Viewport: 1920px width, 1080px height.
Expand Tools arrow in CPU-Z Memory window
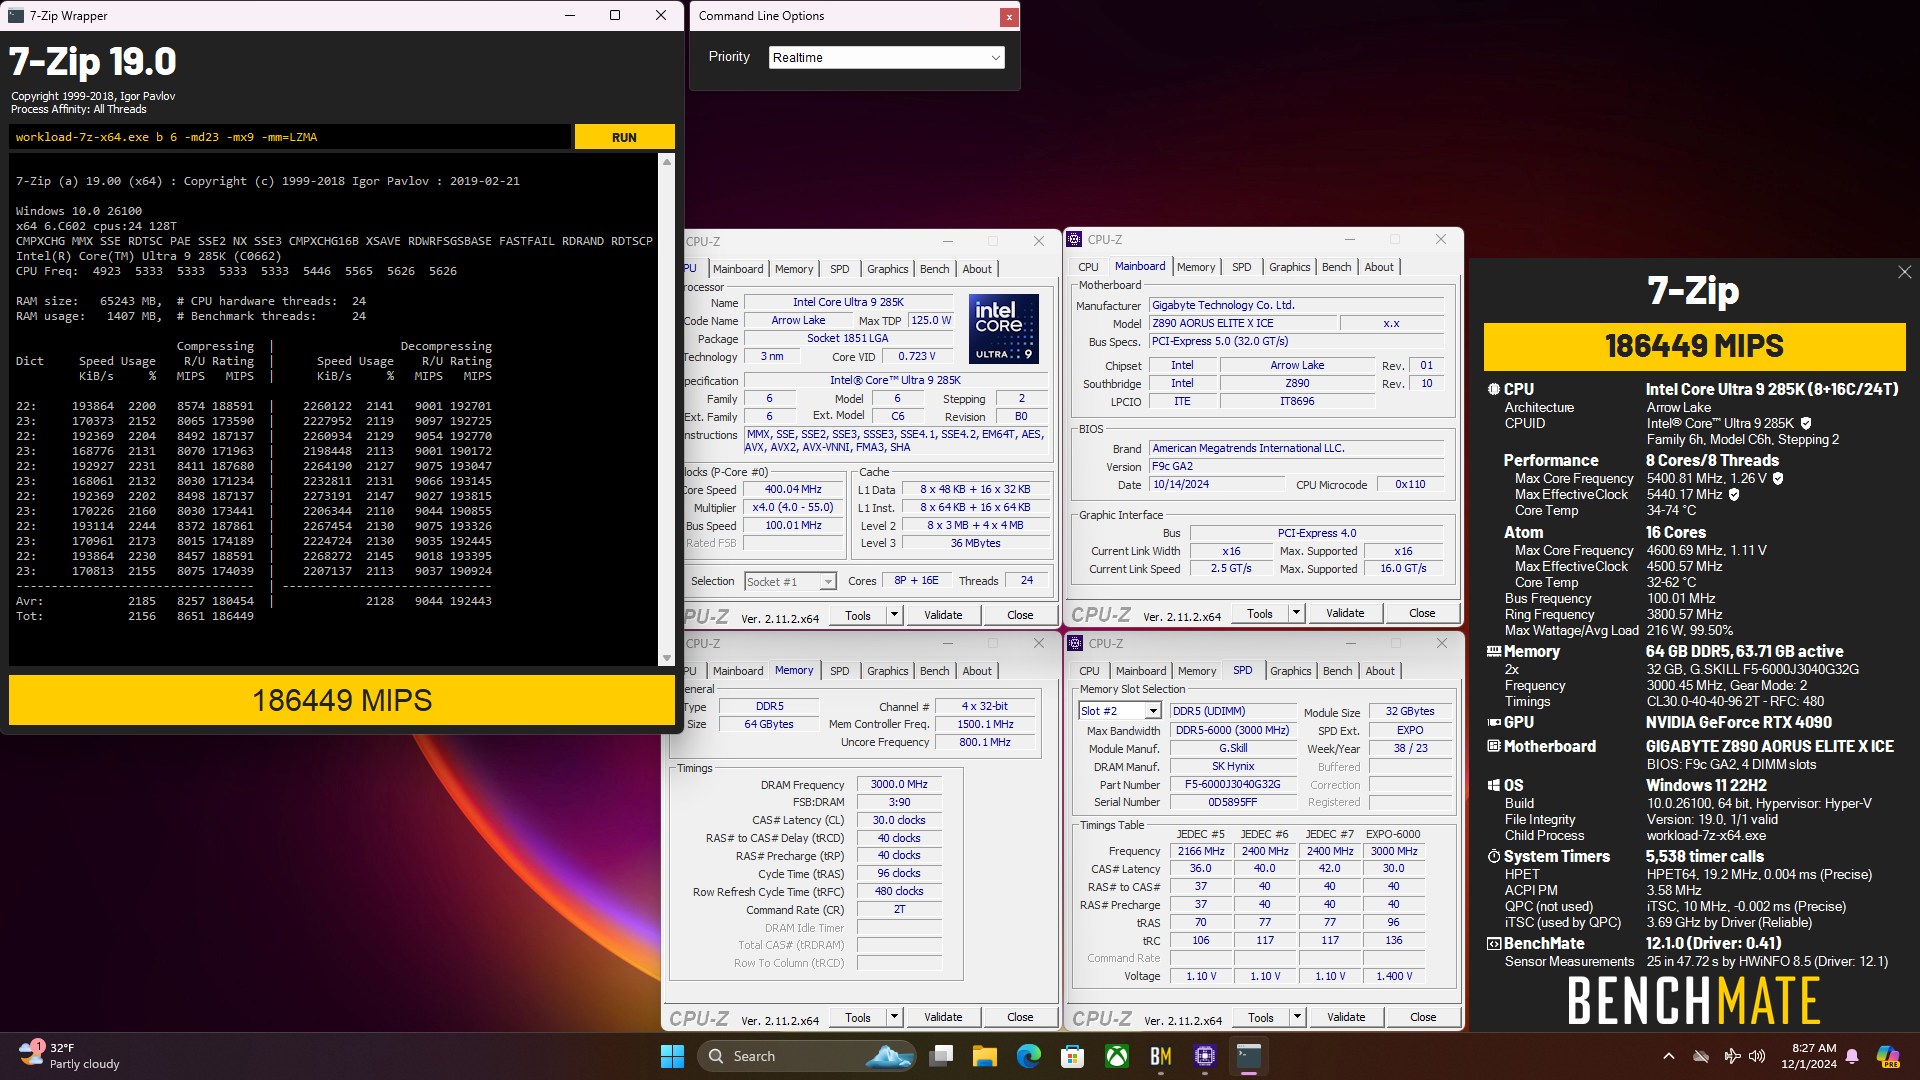click(x=895, y=1017)
